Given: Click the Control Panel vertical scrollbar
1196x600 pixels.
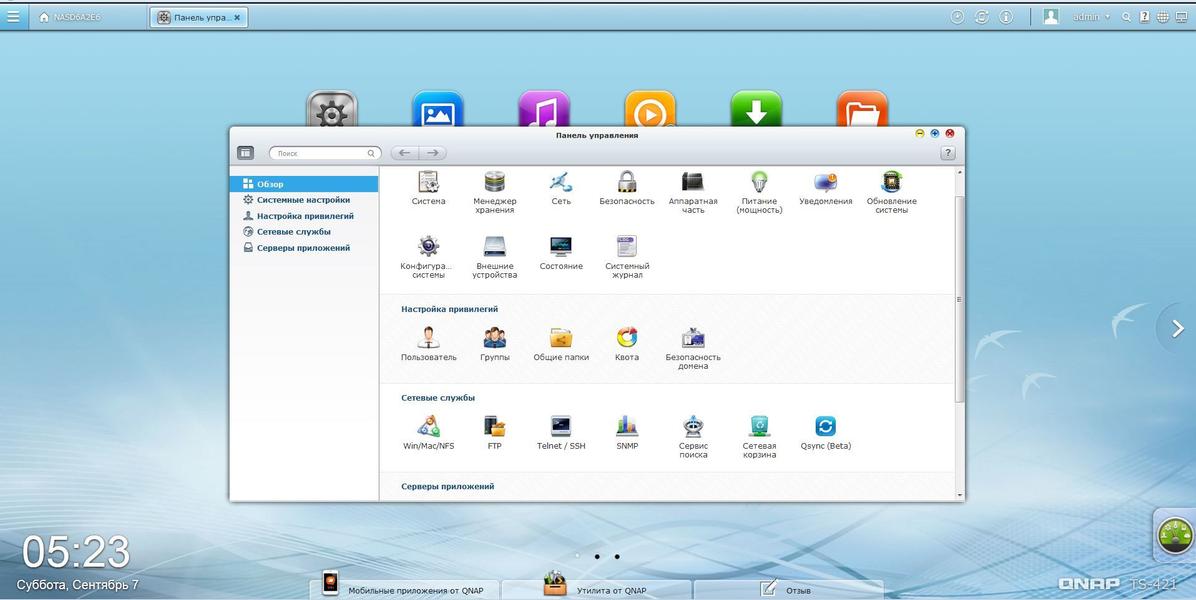Looking at the screenshot, I should pos(960,300).
